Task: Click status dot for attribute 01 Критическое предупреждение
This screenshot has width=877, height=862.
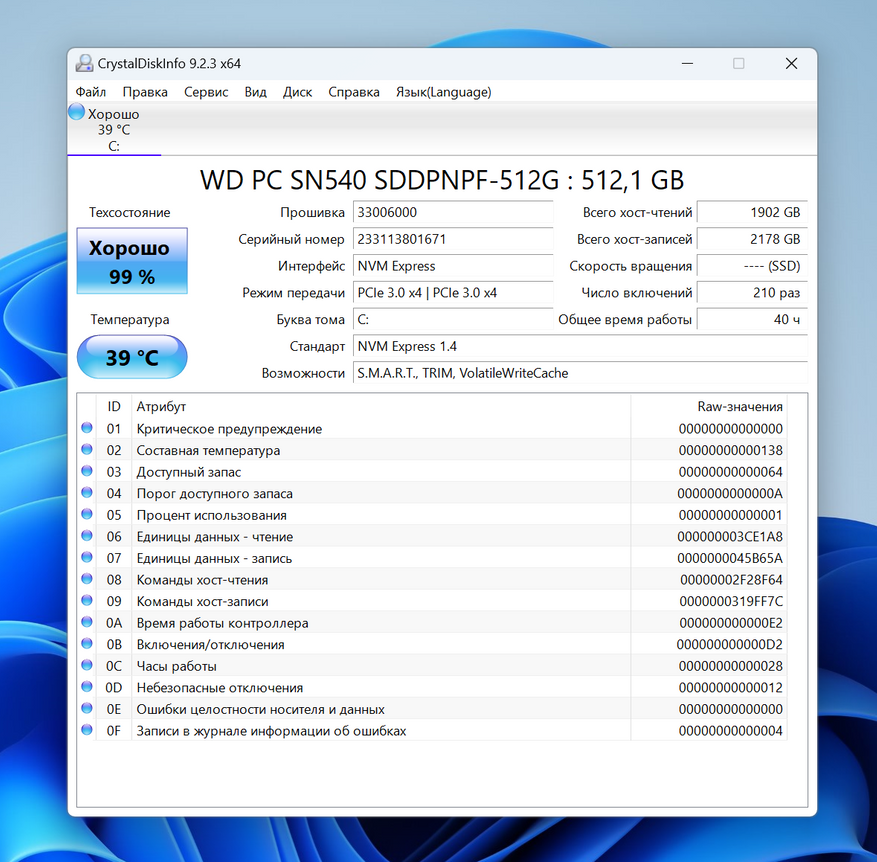Action: coord(87,428)
